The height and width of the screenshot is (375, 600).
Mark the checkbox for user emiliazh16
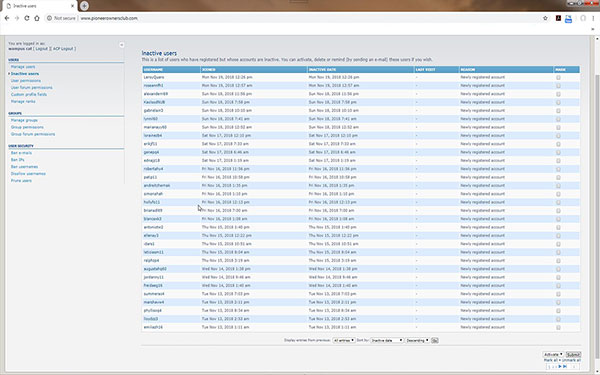558,328
